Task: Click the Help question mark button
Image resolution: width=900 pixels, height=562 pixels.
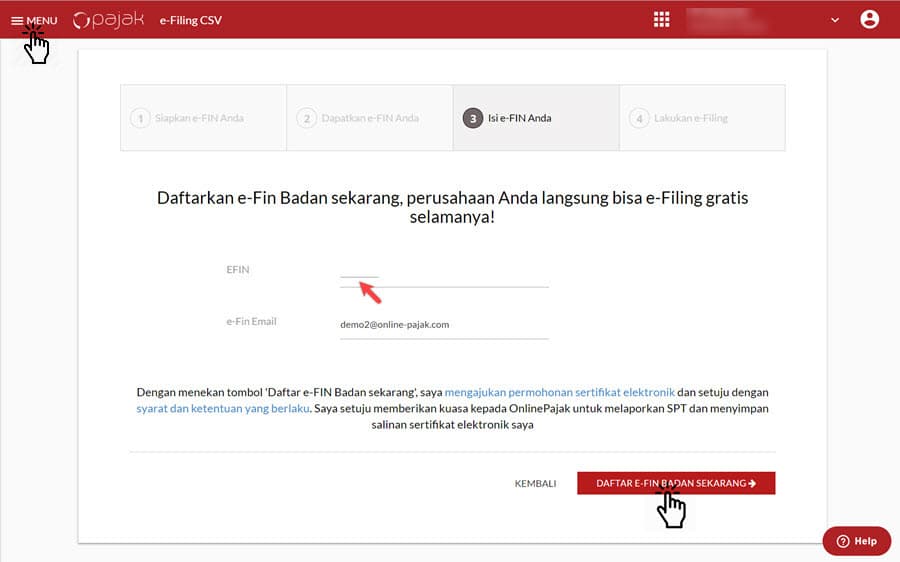Action: [x=856, y=541]
